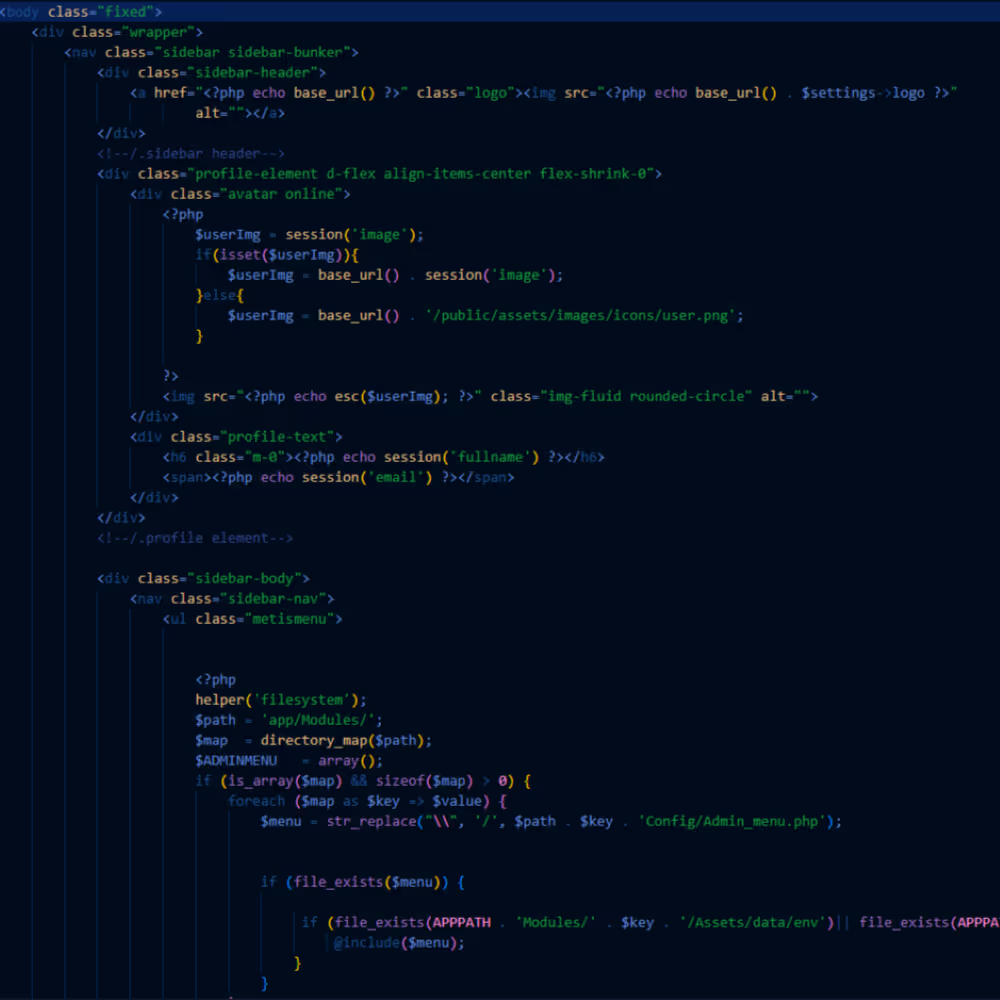This screenshot has height=1000, width=1000.
Task: Click the '/.sidebar header' HTML comment
Action: pos(191,153)
